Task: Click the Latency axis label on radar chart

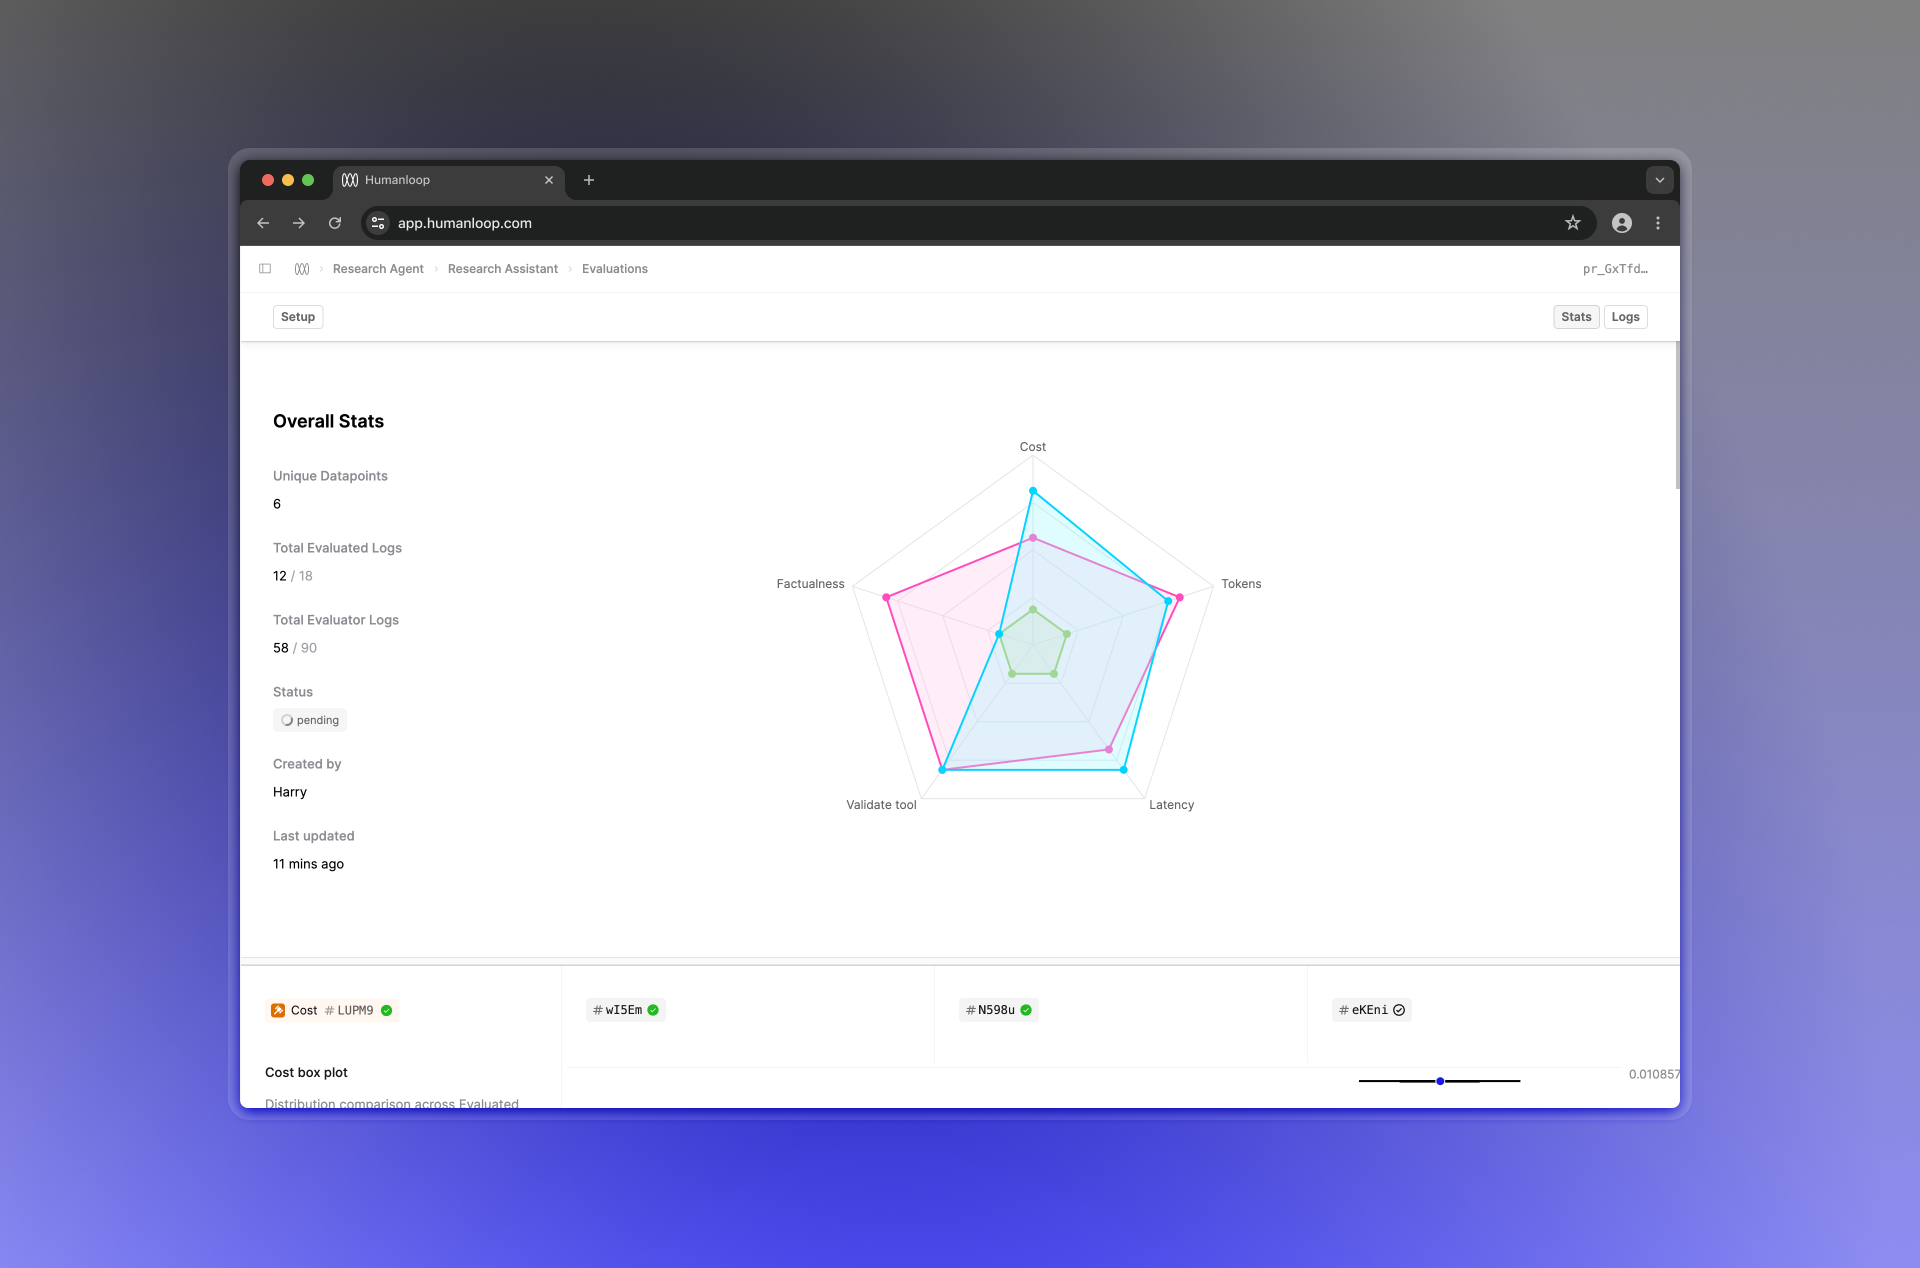Action: coord(1171,805)
